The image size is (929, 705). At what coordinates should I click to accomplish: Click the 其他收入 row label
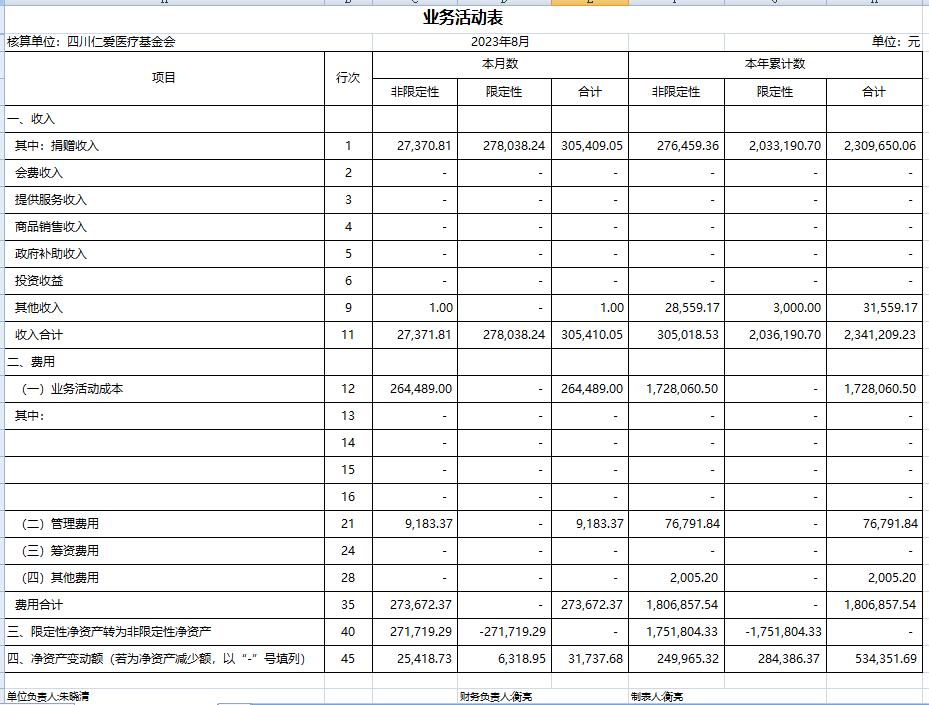39,308
